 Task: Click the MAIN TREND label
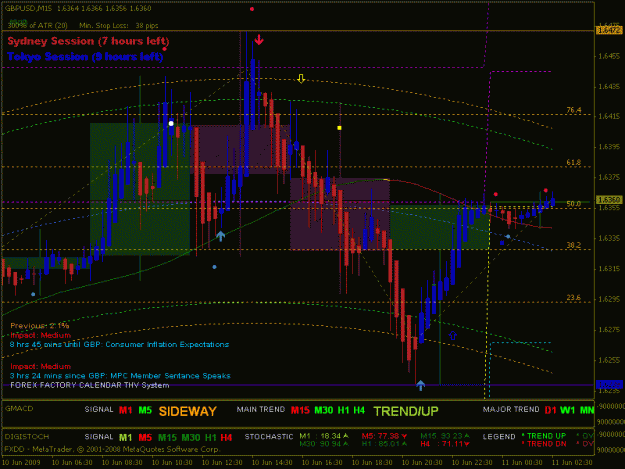point(261,409)
